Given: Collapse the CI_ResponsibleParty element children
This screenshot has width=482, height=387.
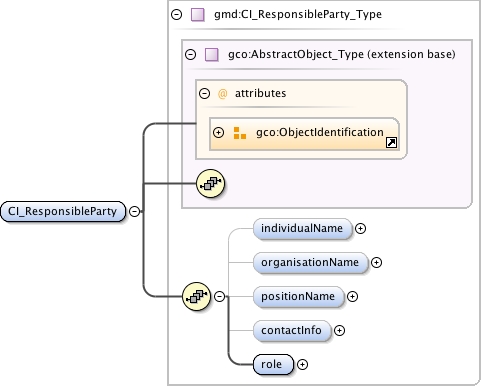Looking at the screenshot, I should point(134,211).
